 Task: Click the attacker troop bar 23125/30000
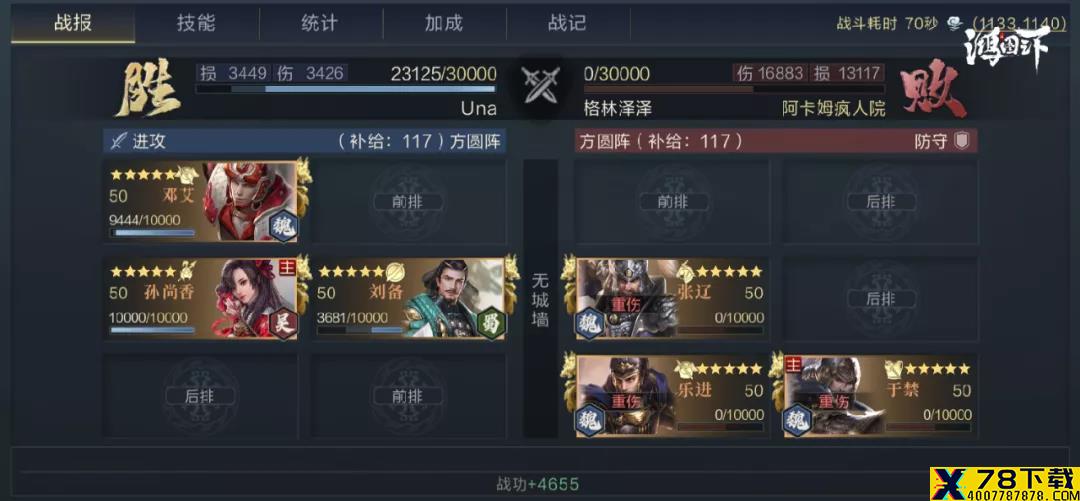click(346, 89)
